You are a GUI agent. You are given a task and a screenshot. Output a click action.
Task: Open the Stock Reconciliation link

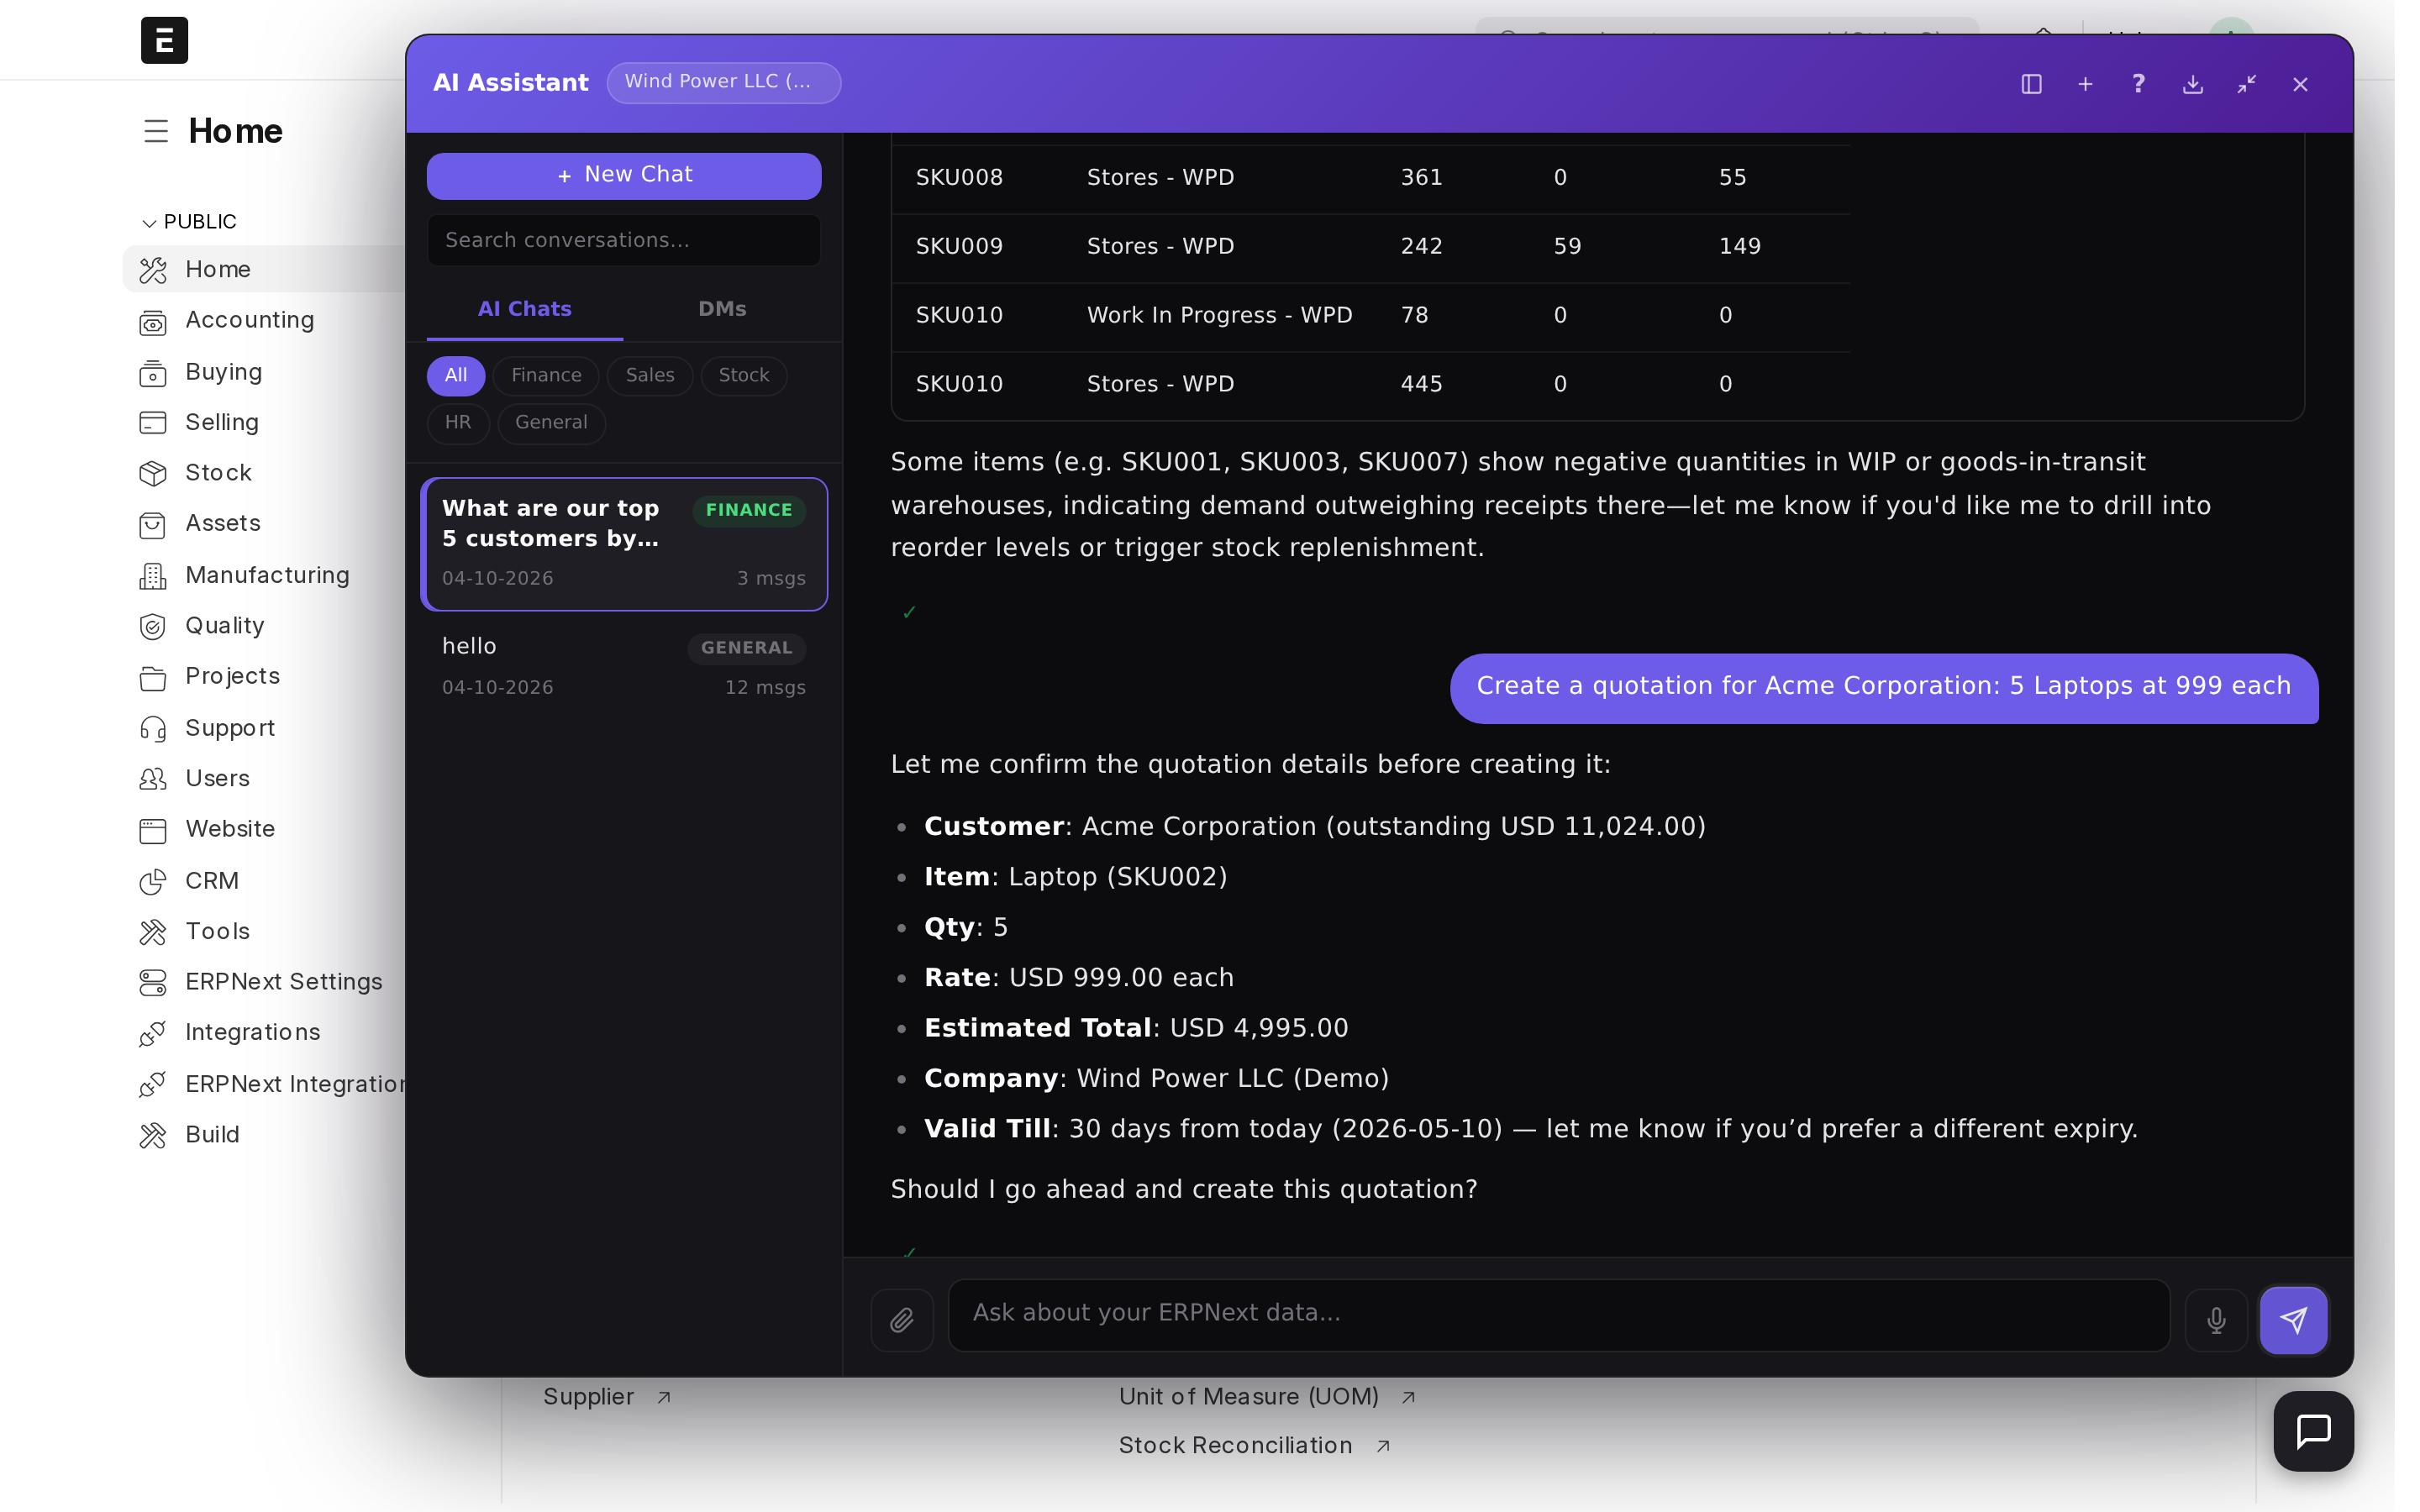coord(1235,1445)
